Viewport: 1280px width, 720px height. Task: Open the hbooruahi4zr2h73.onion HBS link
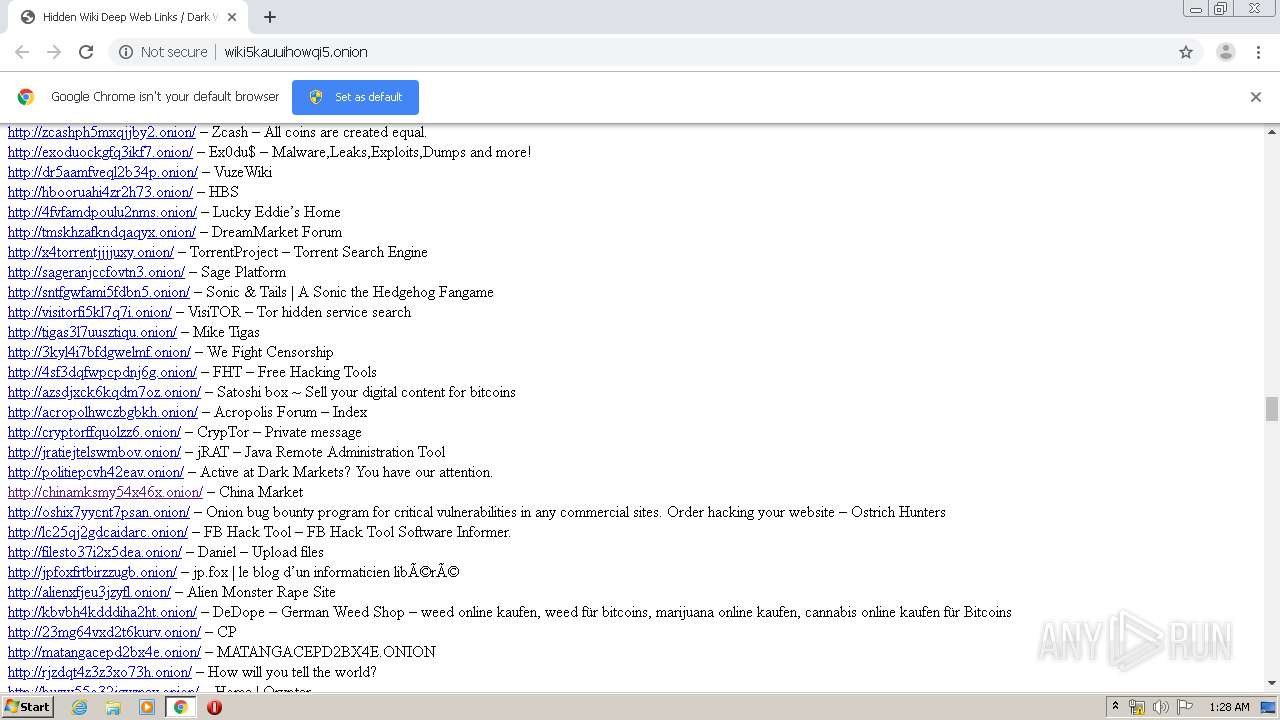[x=100, y=192]
